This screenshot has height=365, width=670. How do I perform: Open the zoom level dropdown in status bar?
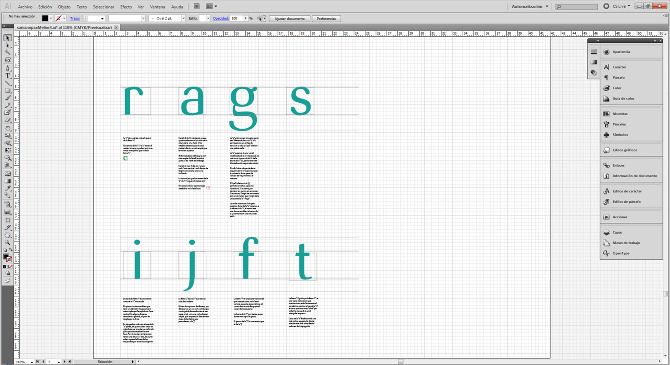32,362
